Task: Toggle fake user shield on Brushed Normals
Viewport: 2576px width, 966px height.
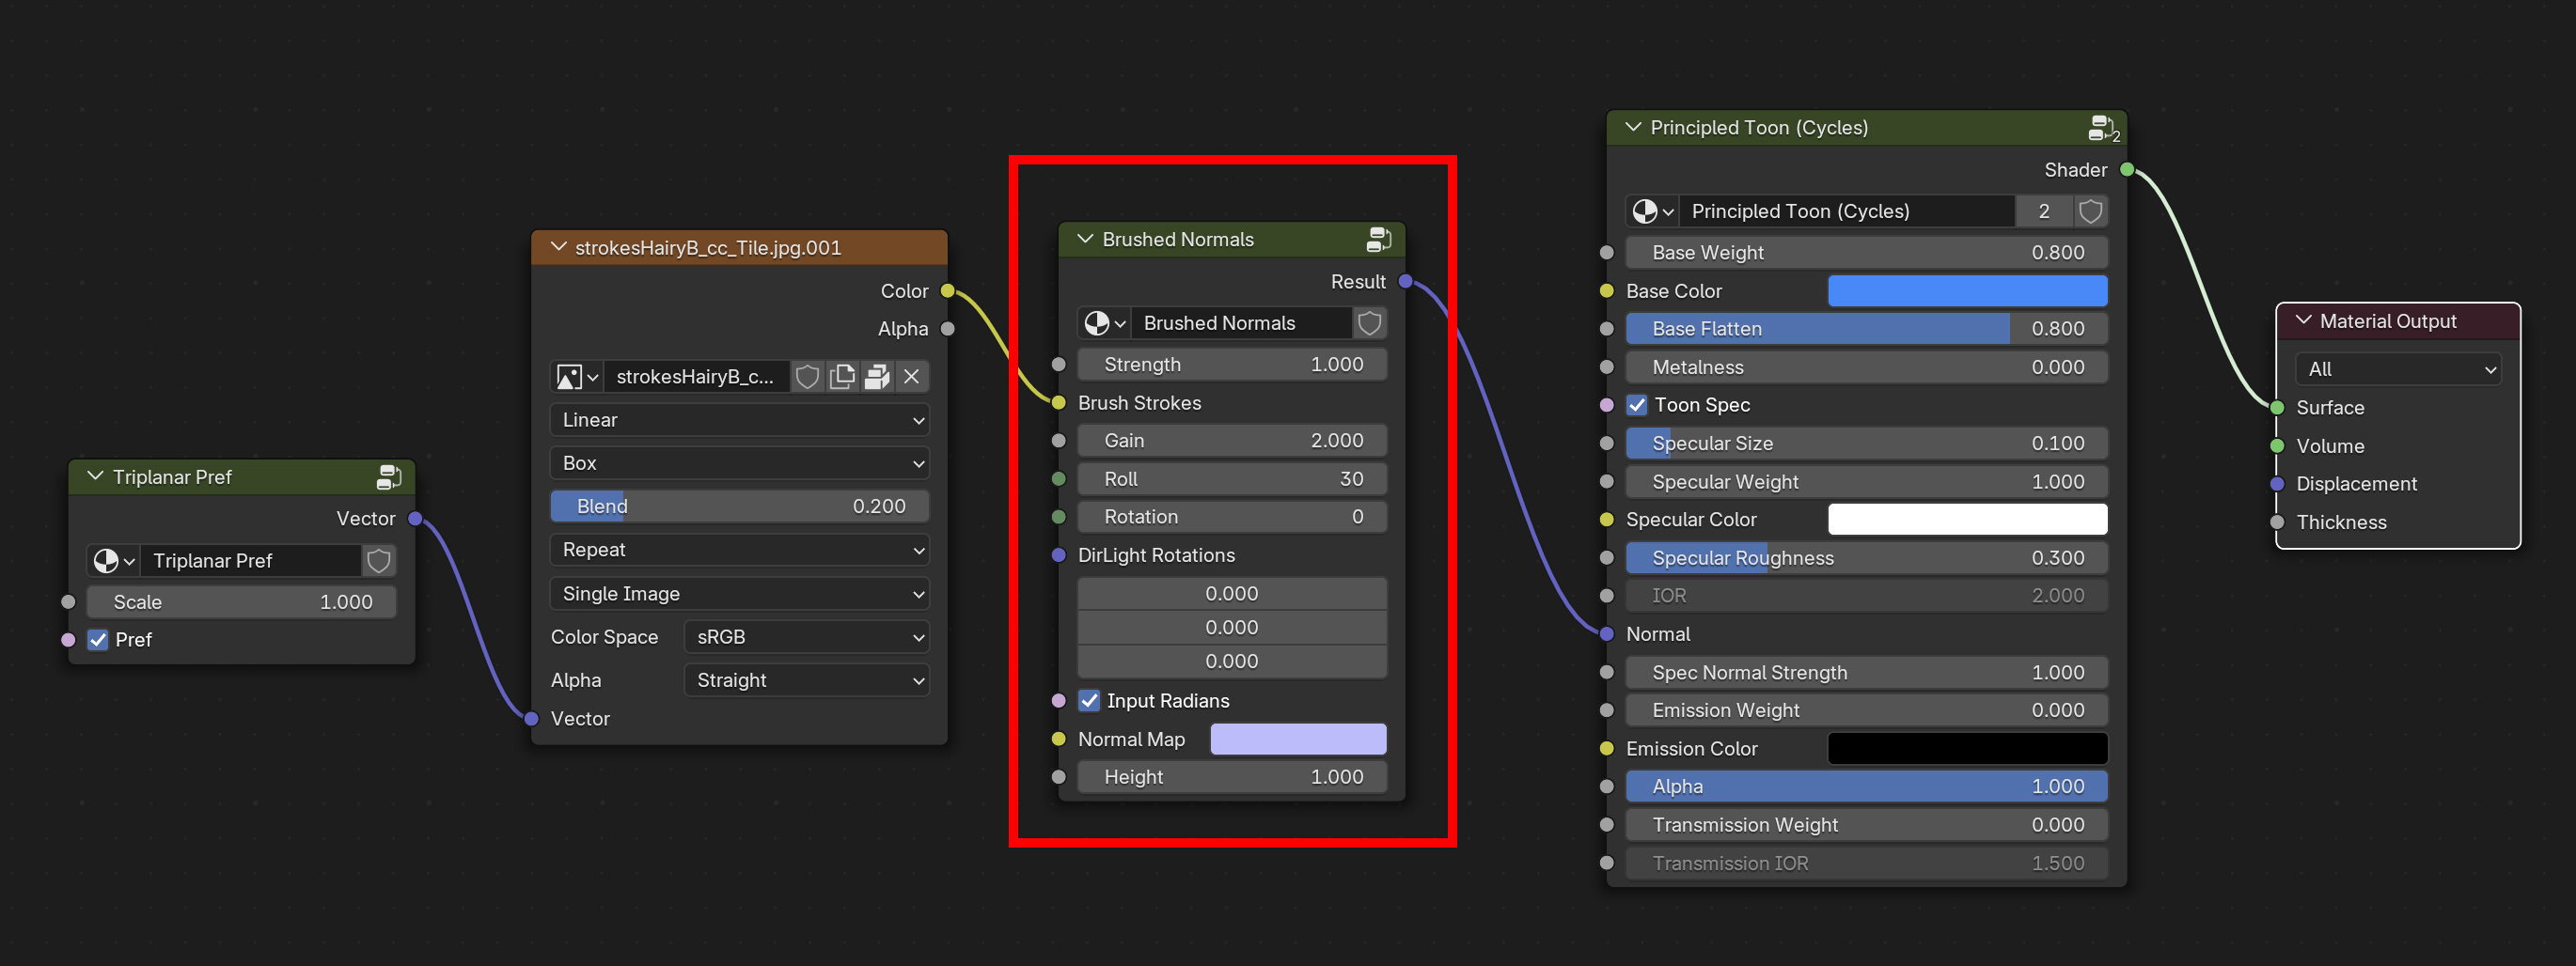Action: point(1369,323)
